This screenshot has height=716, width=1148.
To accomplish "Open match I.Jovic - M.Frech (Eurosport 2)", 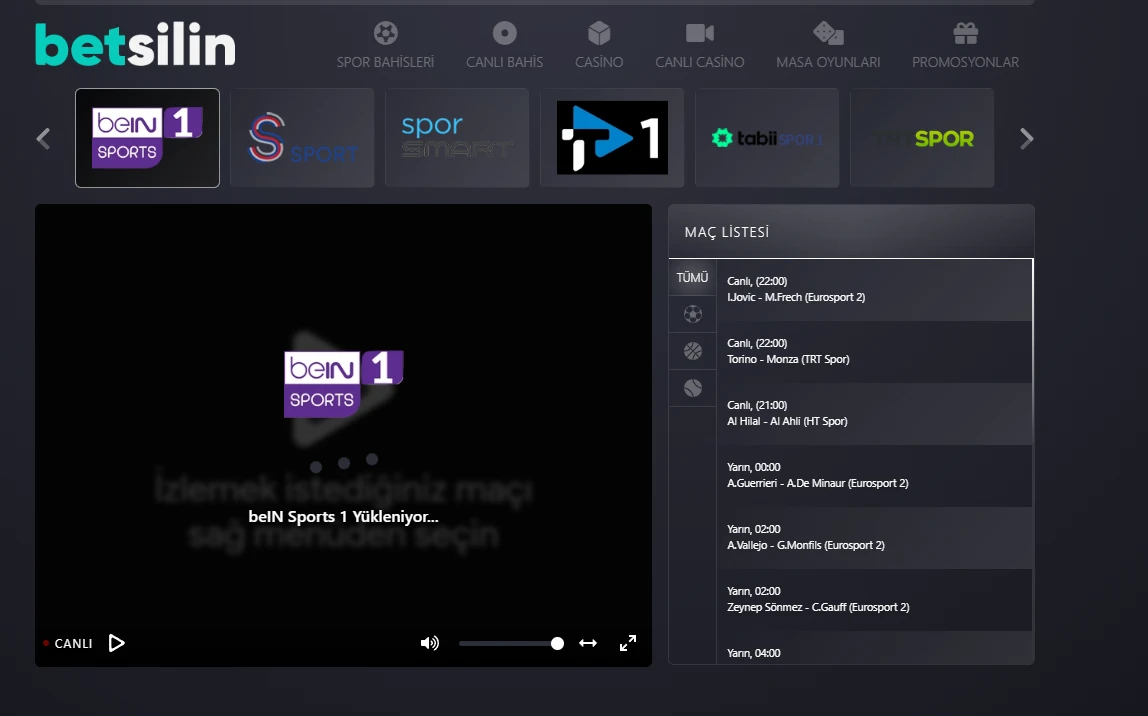I will [874, 289].
